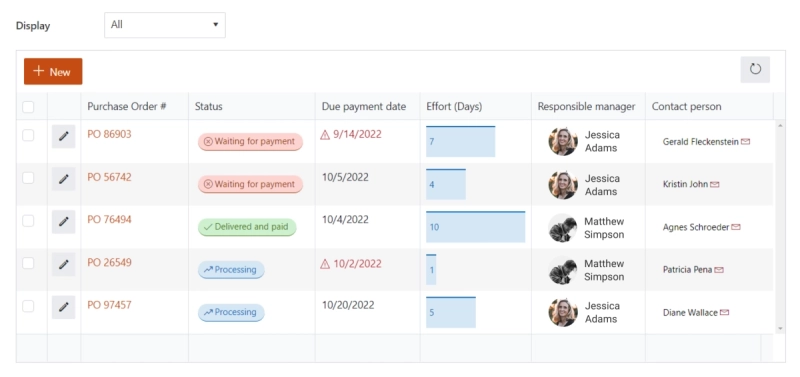Image resolution: width=800 pixels, height=377 pixels.
Task: Toggle the select-all checkbox in header
Action: click(x=28, y=107)
